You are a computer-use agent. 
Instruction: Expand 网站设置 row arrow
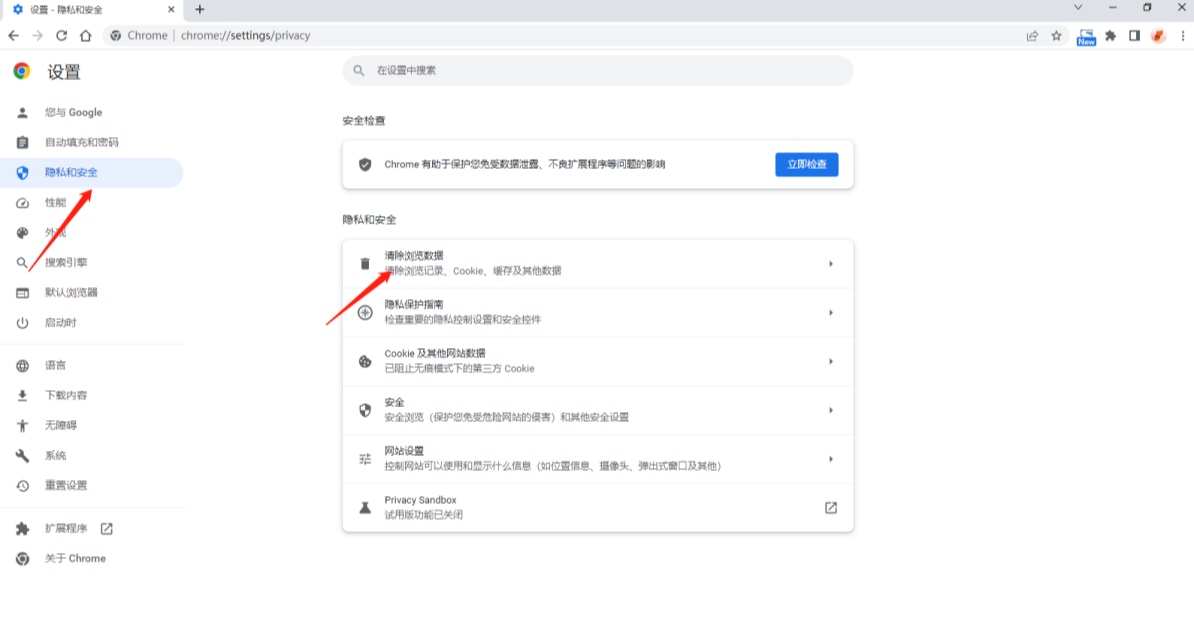(831, 459)
